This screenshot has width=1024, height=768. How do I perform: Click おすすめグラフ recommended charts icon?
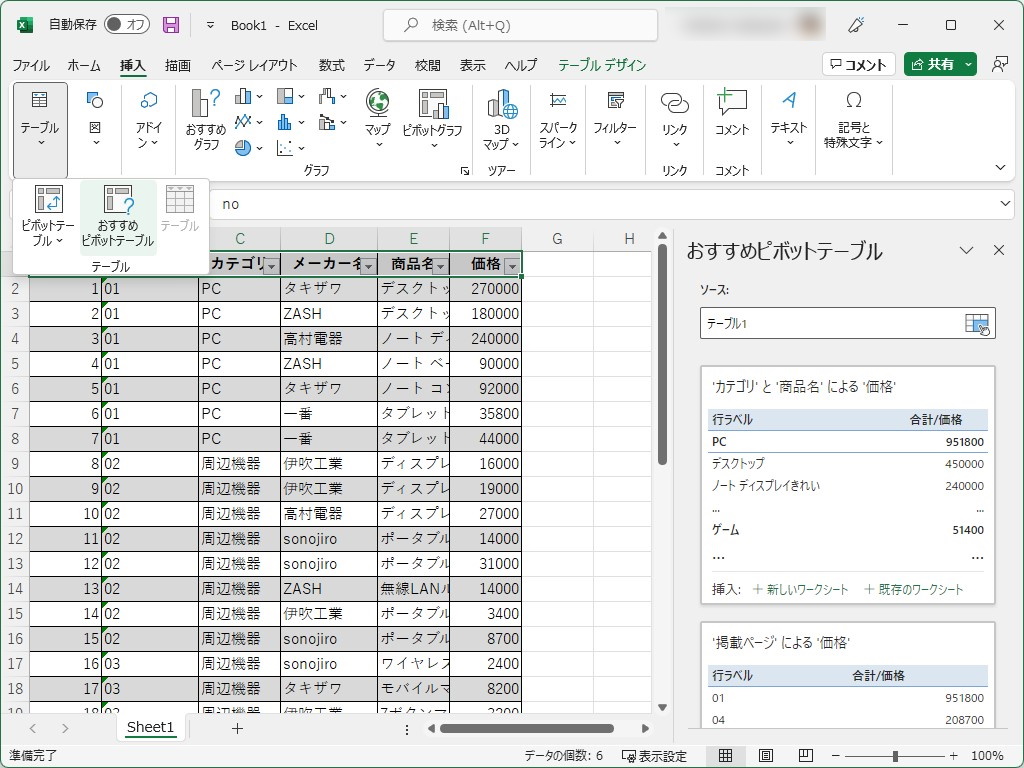pyautogui.click(x=206, y=120)
